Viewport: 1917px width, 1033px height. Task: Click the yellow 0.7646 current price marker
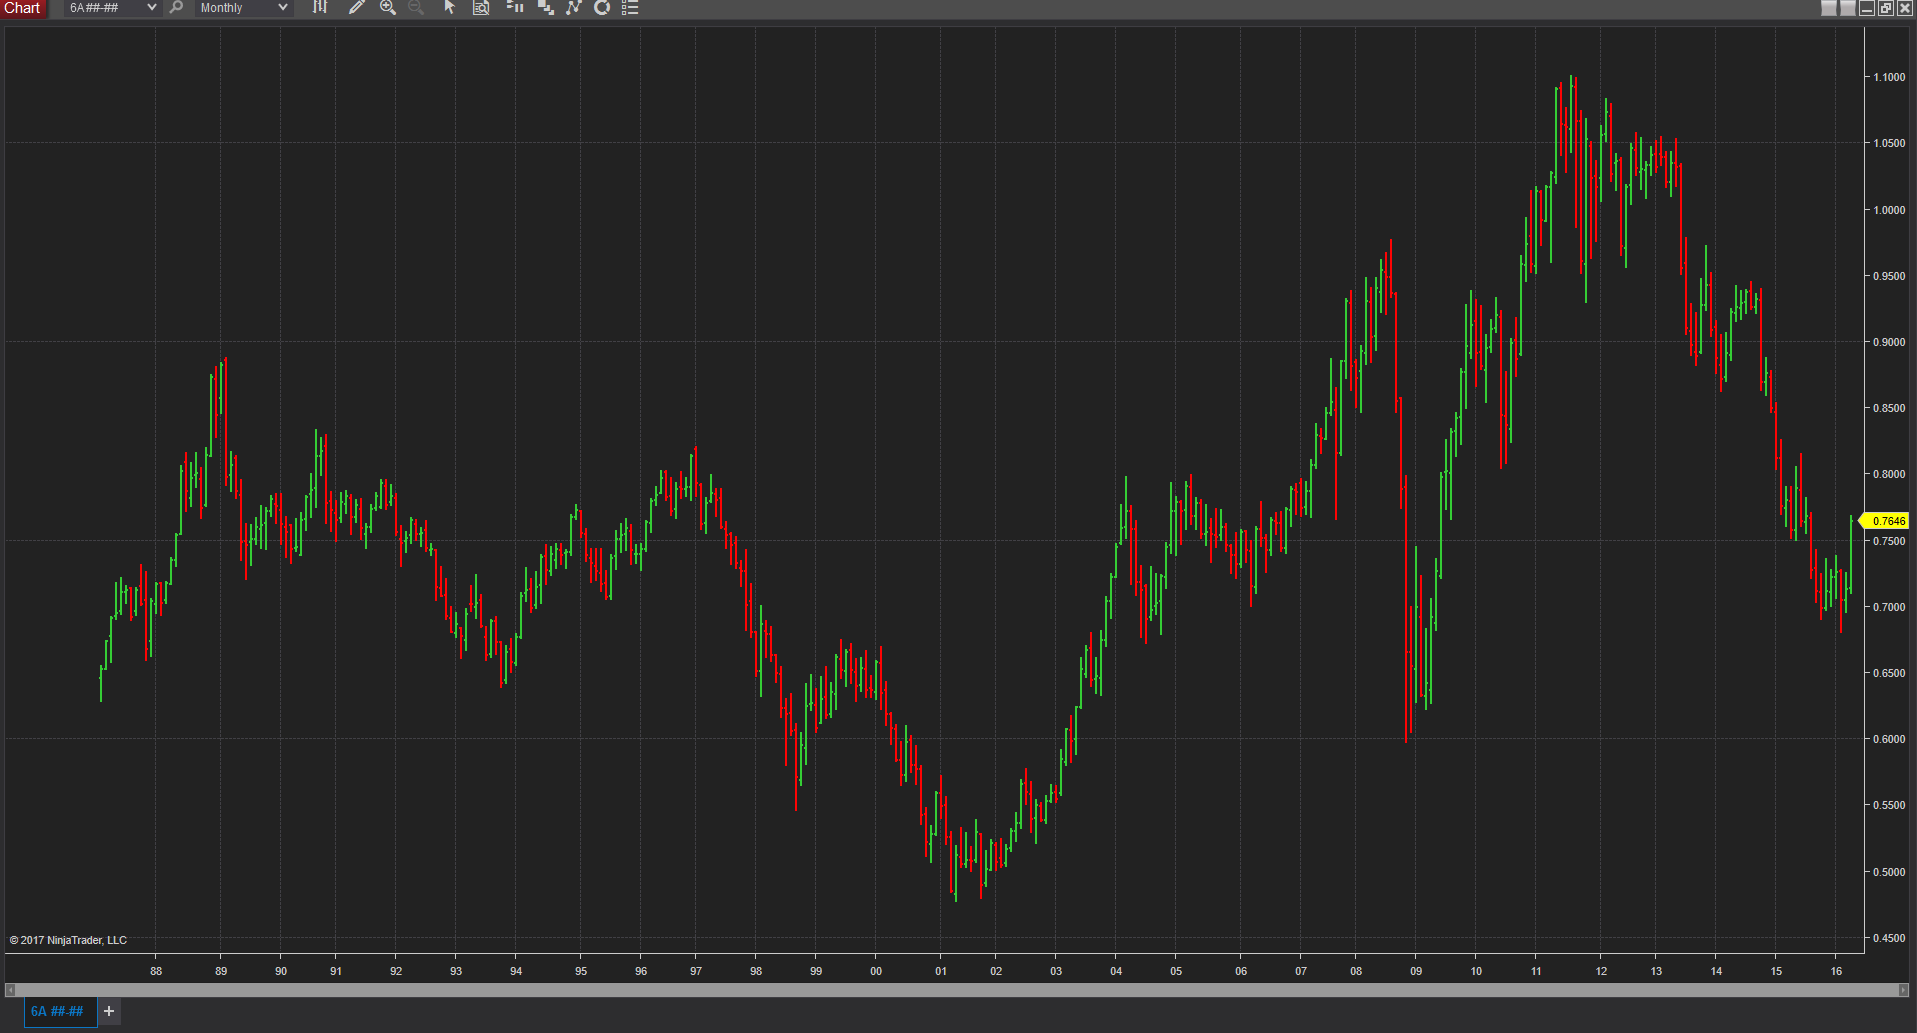(x=1885, y=521)
